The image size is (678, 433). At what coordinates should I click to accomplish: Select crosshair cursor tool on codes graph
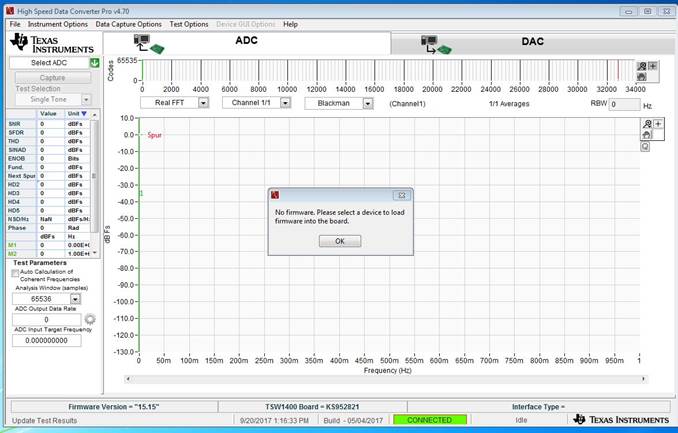[x=652, y=66]
